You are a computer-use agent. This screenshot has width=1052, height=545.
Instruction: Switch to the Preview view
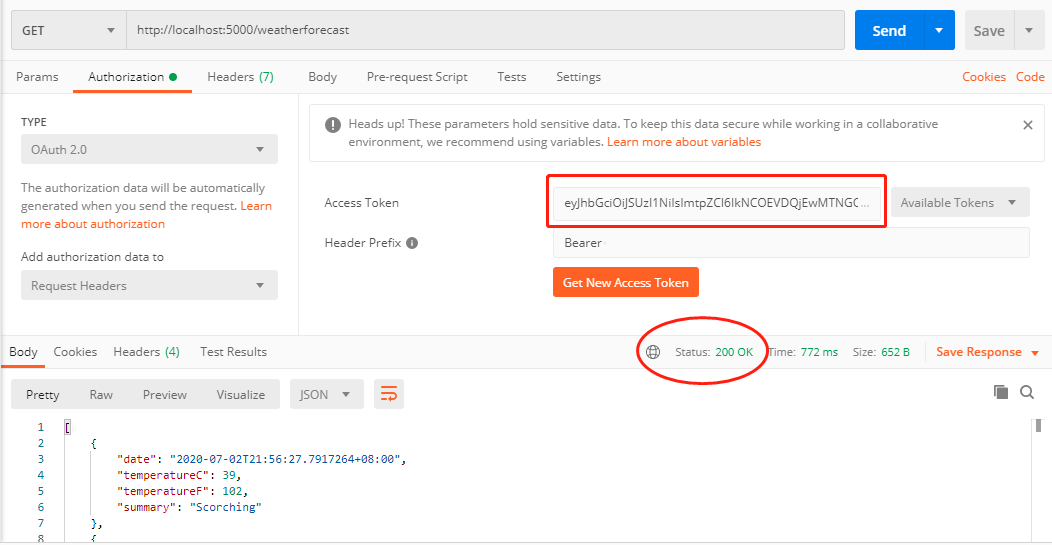pyautogui.click(x=164, y=395)
